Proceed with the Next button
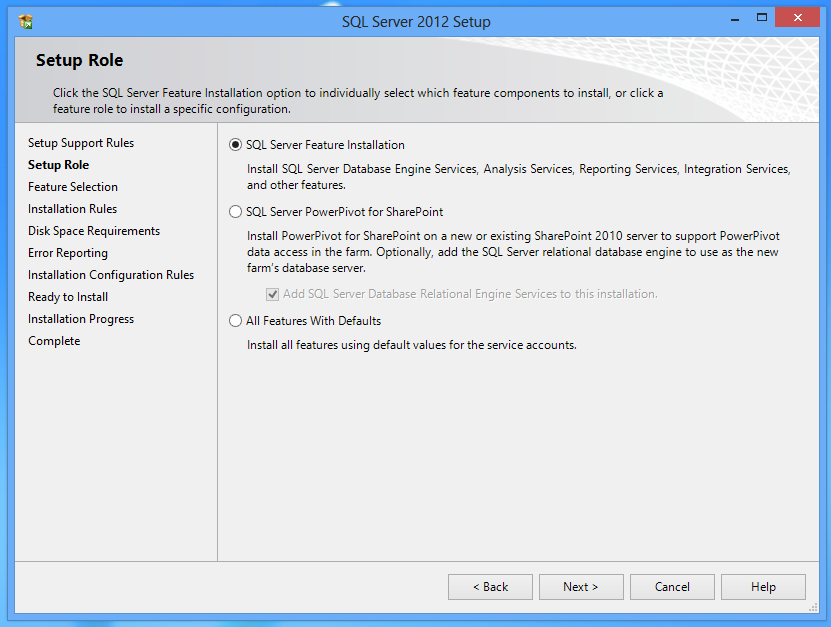 pos(581,587)
